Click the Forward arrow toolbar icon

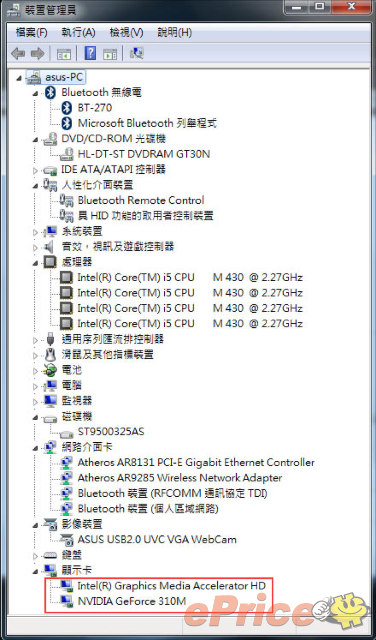(38, 53)
